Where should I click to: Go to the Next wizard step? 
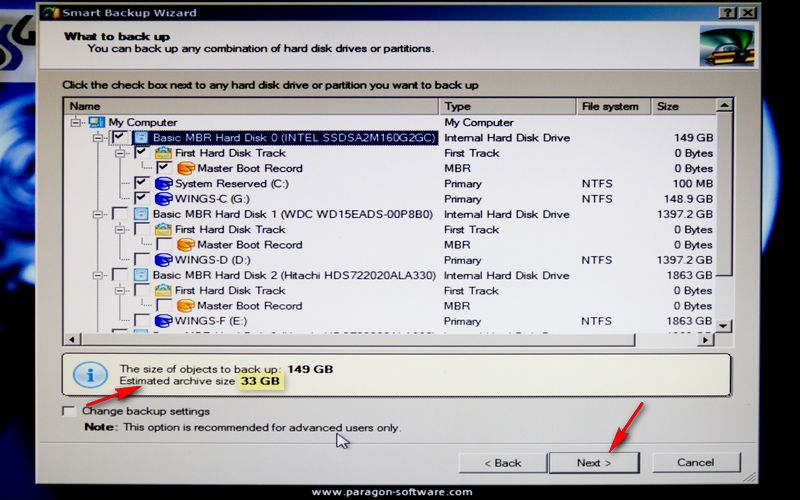[594, 463]
